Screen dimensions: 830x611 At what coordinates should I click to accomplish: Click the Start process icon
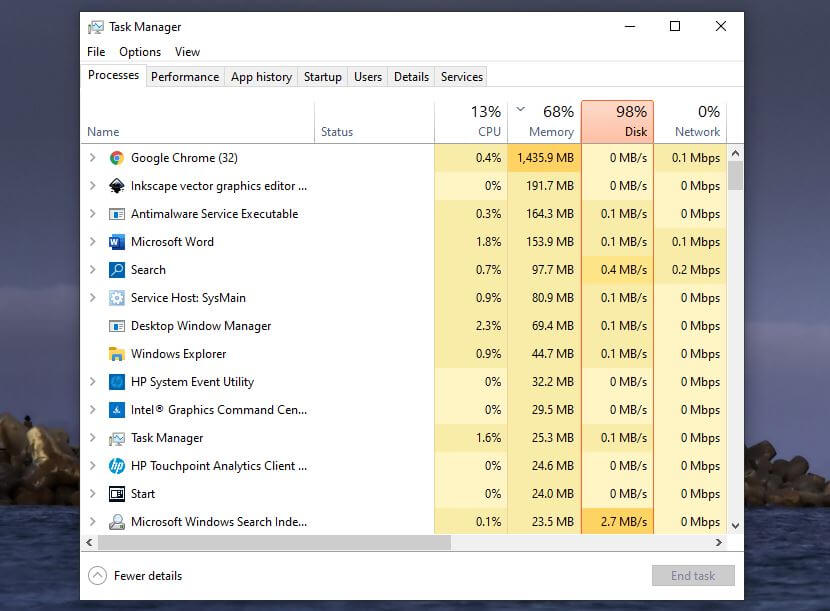116,494
